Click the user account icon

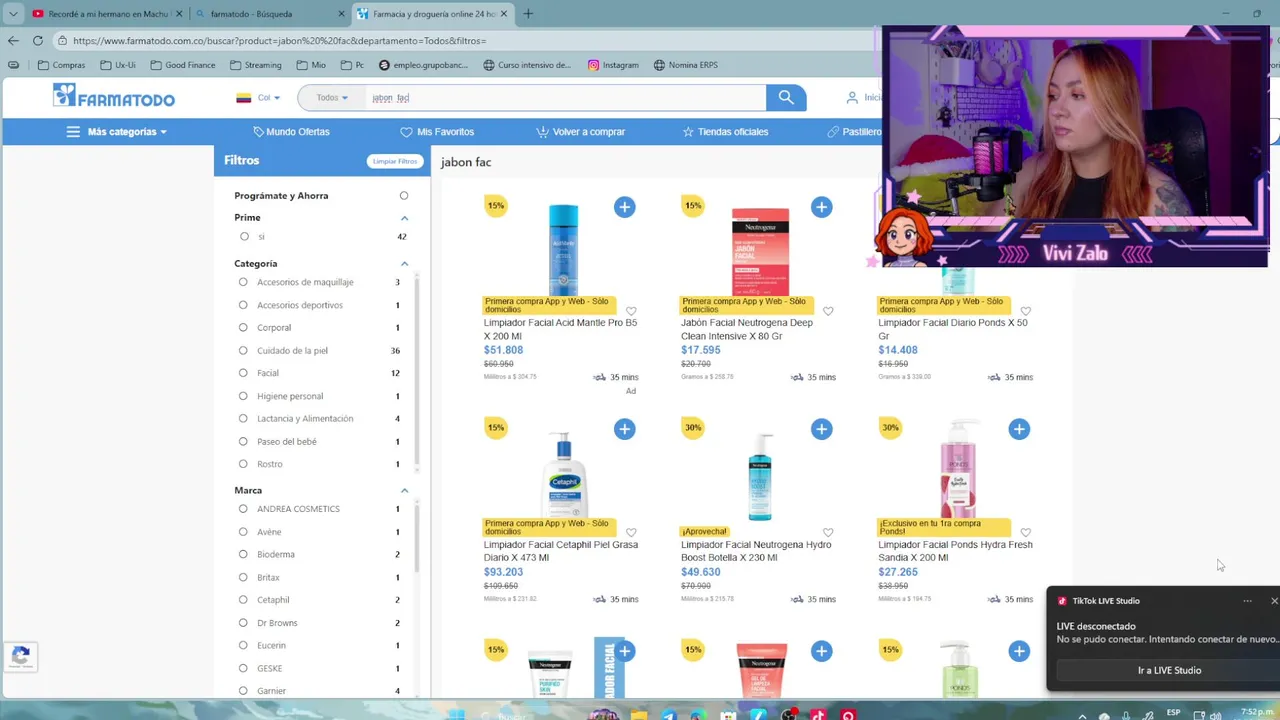852,98
